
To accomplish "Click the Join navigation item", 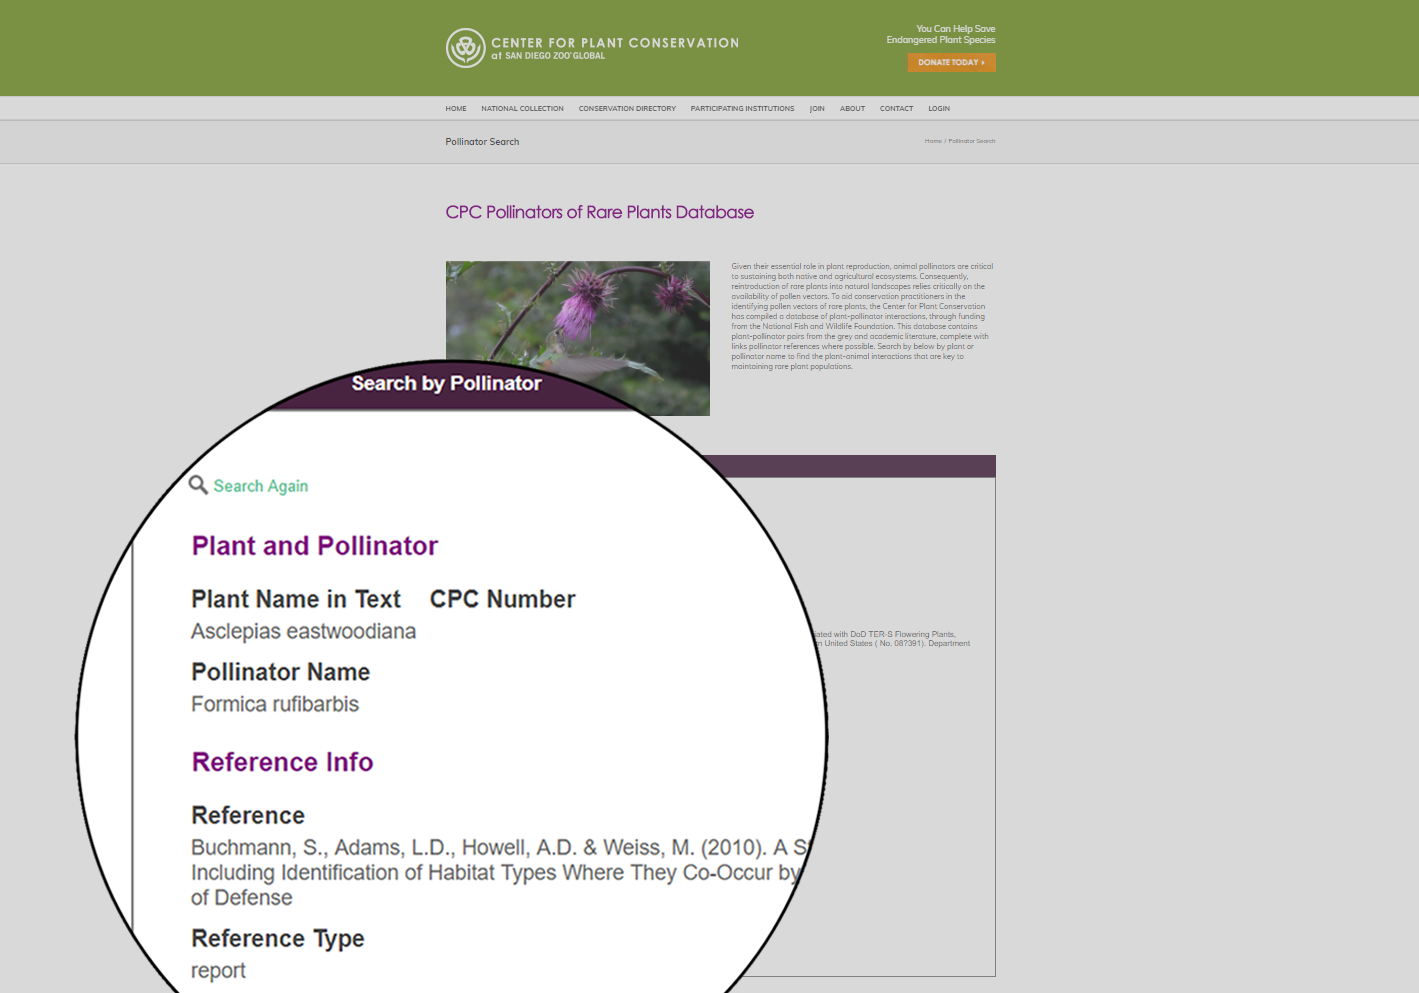I will pyautogui.click(x=817, y=109).
